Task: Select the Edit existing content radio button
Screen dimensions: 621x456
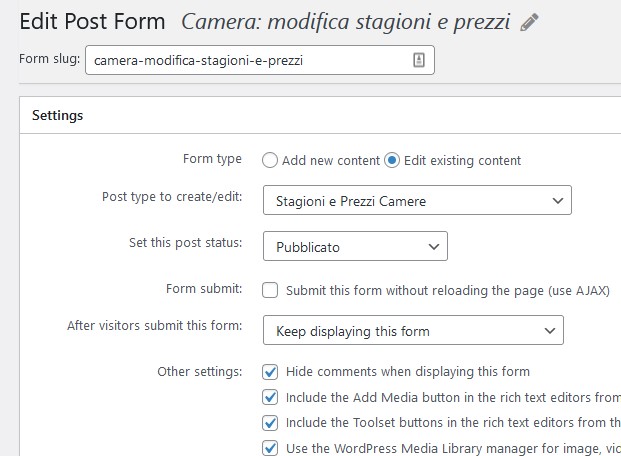Action: [x=392, y=160]
